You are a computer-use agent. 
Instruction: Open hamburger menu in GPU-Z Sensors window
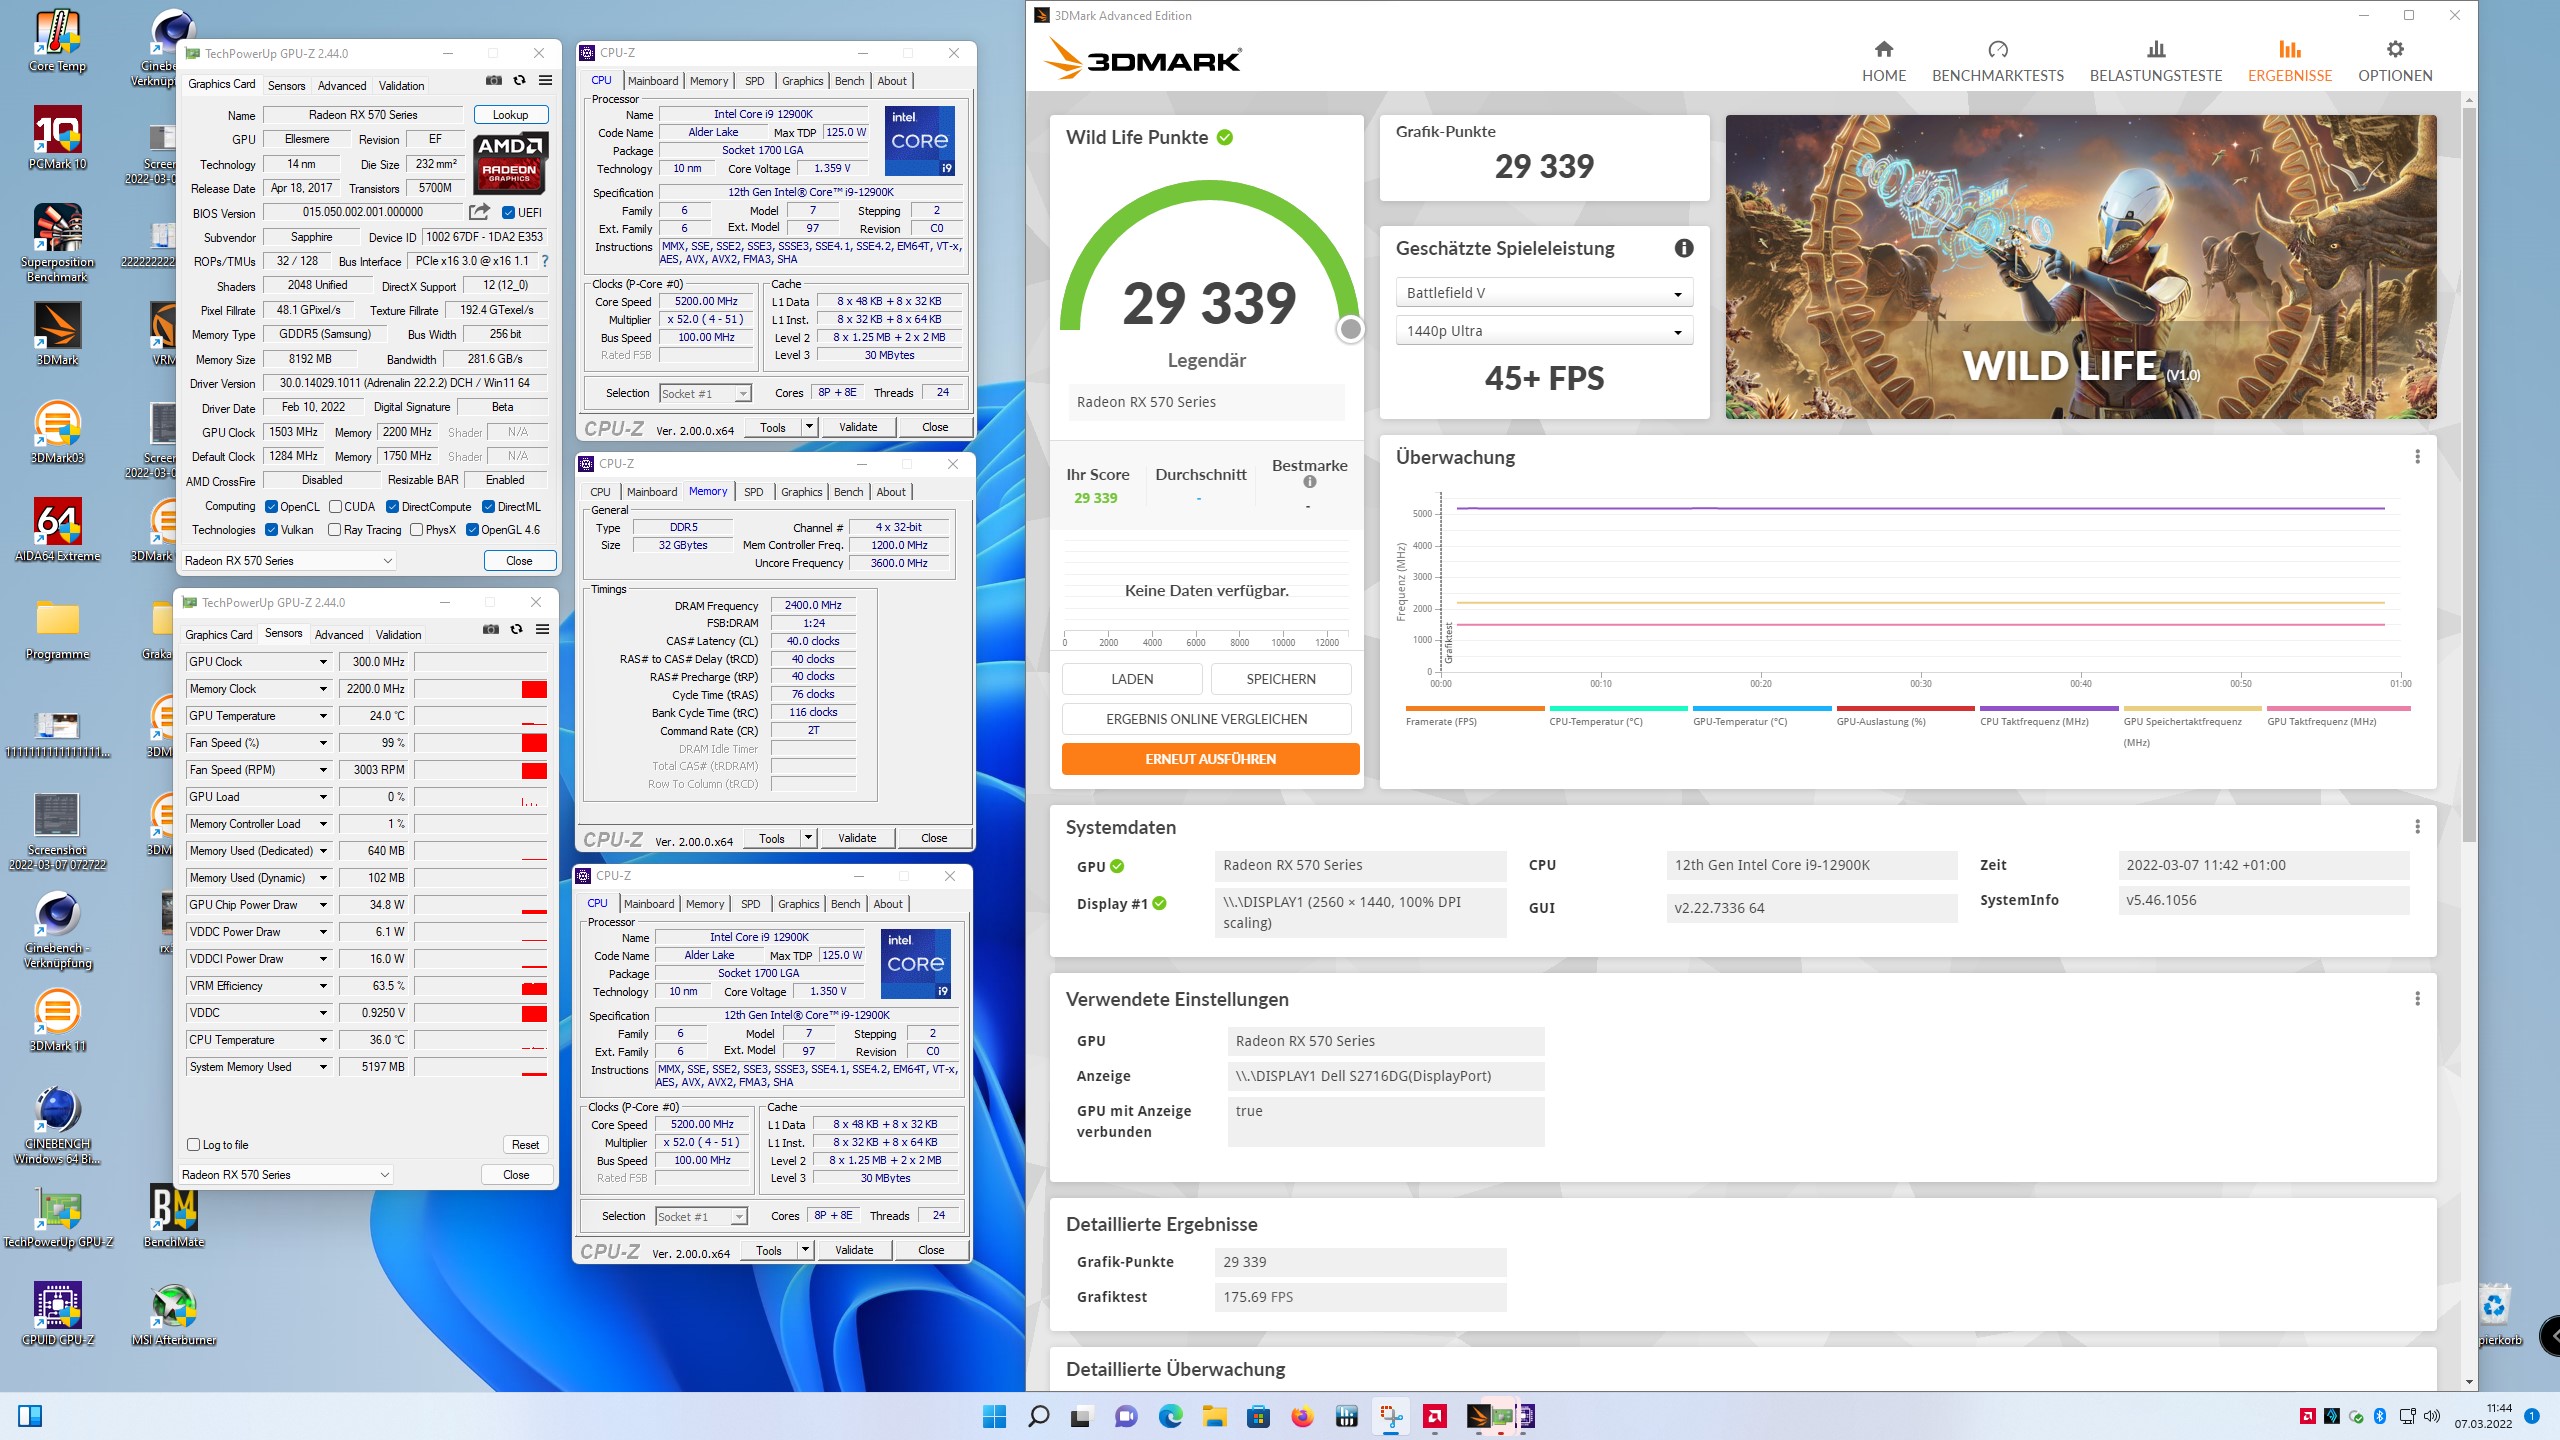(x=542, y=630)
